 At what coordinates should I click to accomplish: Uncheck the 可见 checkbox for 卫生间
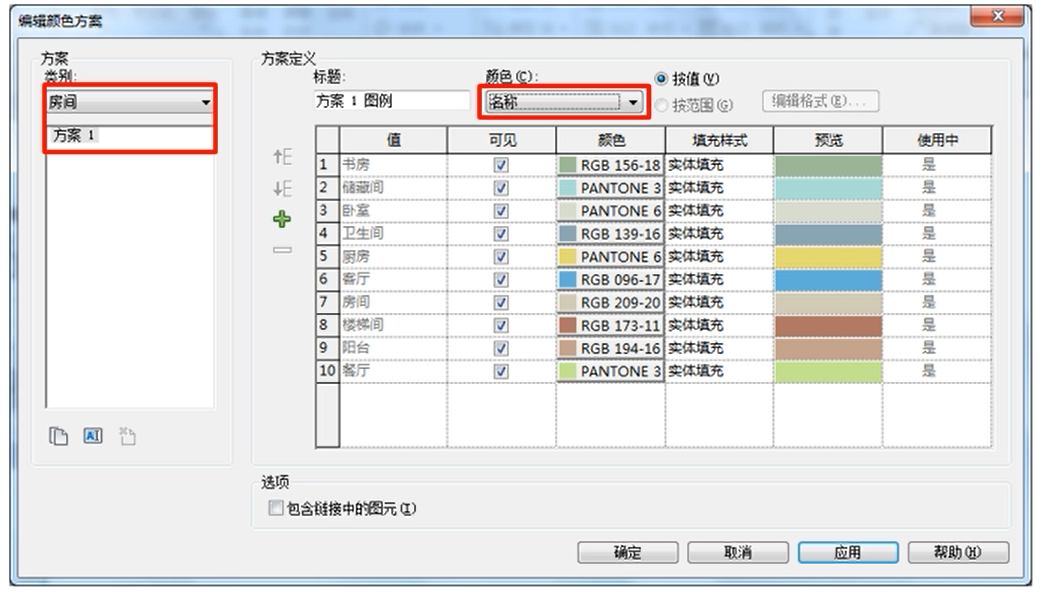(502, 234)
